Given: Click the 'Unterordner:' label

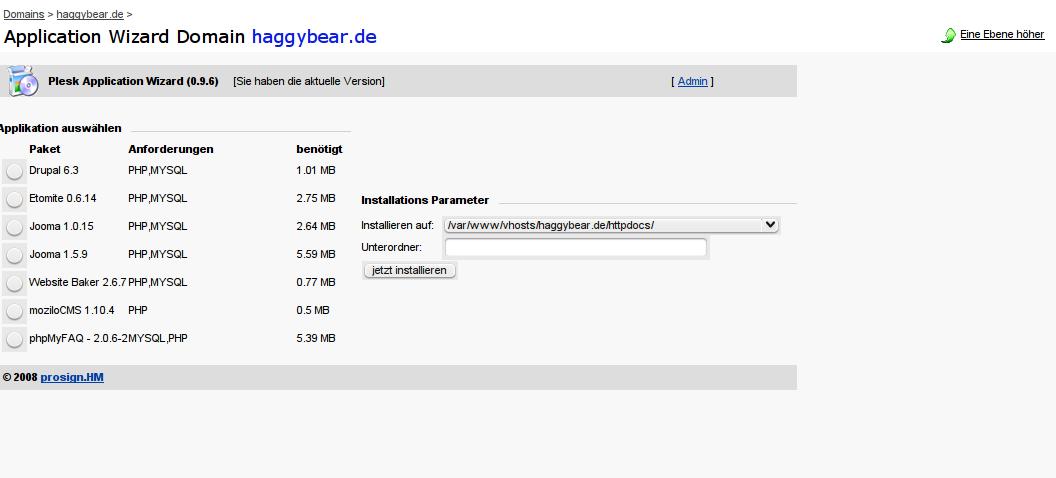Looking at the screenshot, I should (x=391, y=247).
